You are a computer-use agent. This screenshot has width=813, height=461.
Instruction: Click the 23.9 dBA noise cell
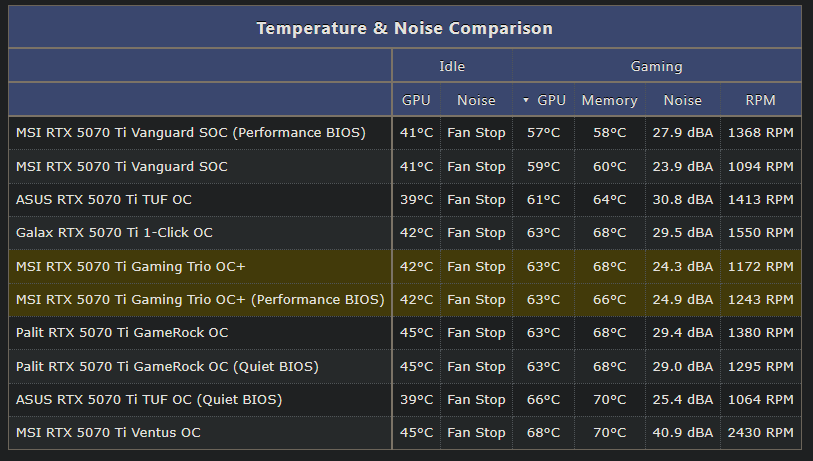point(682,166)
